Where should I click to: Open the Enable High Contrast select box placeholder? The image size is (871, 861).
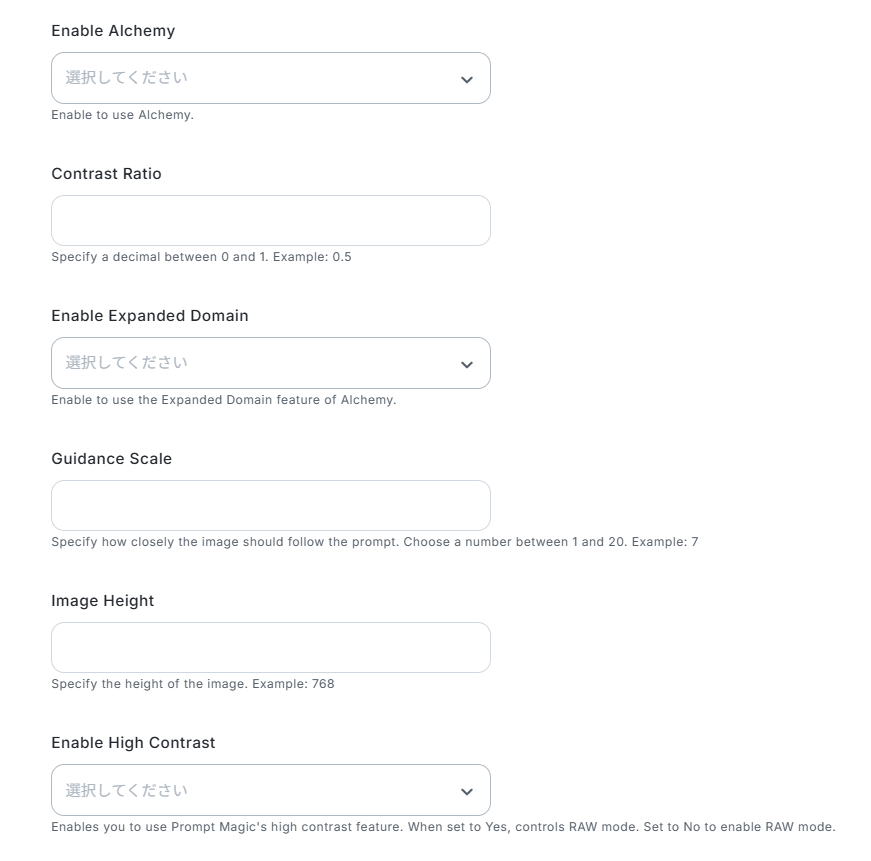coord(127,790)
